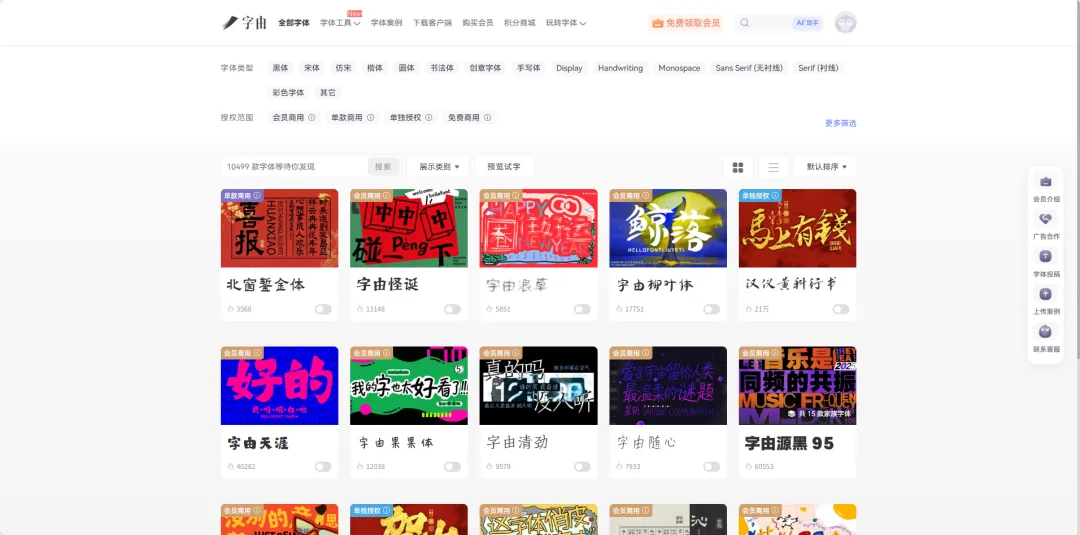Image resolution: width=1080 pixels, height=535 pixels.
Task: Open 全部字体 nav item
Action: click(x=294, y=23)
